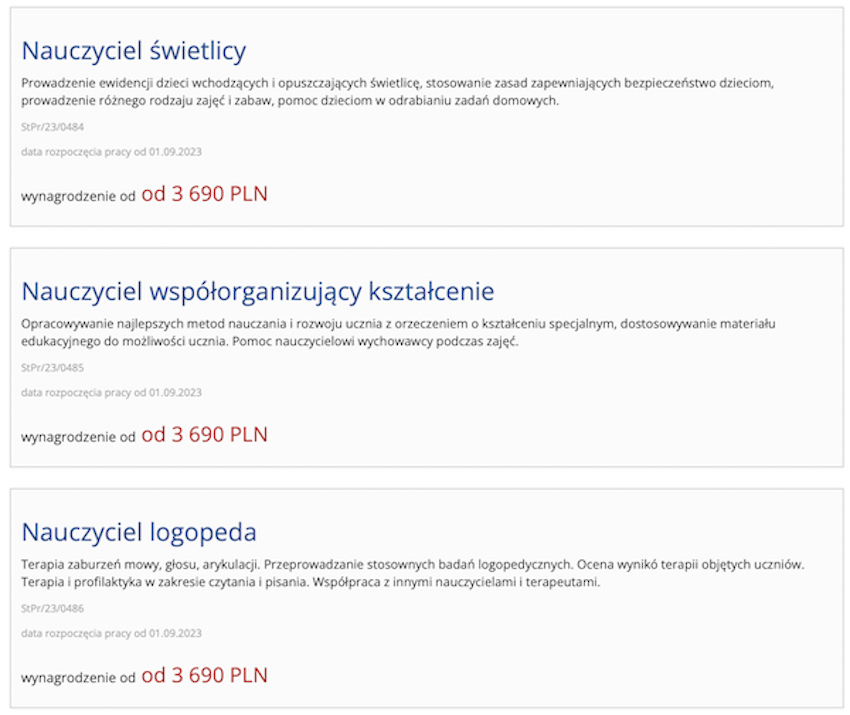Click start date under StPr/23/0486
The image size is (850, 715).
click(x=111, y=633)
